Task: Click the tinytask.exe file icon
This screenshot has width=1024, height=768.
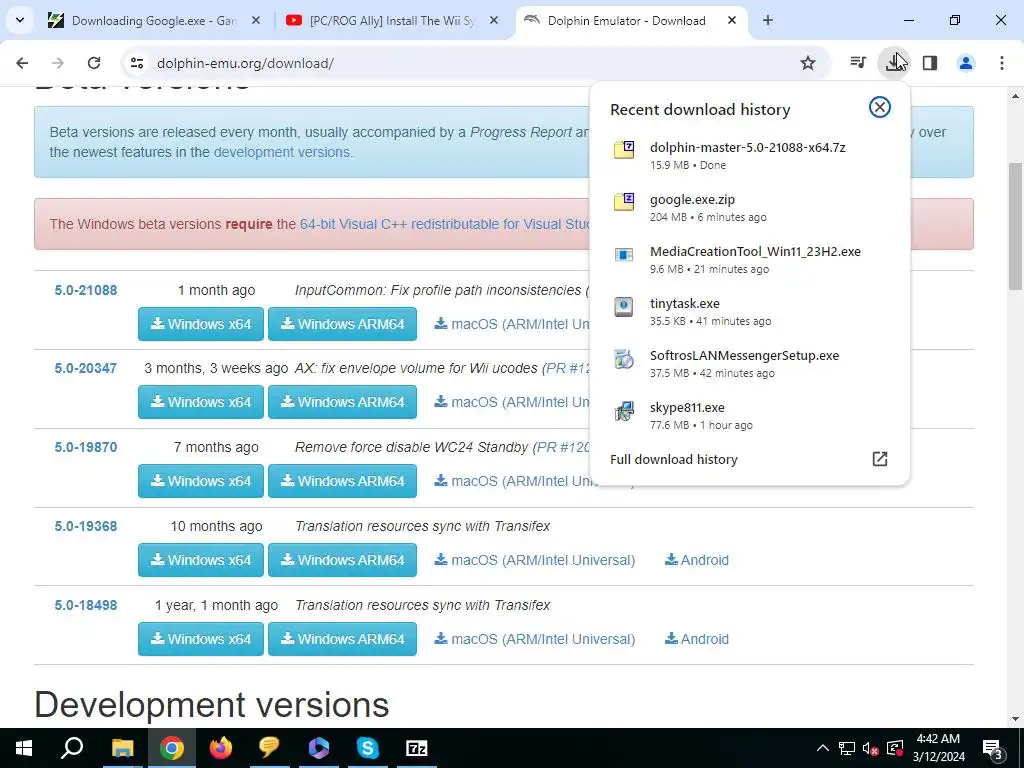Action: [x=624, y=306]
